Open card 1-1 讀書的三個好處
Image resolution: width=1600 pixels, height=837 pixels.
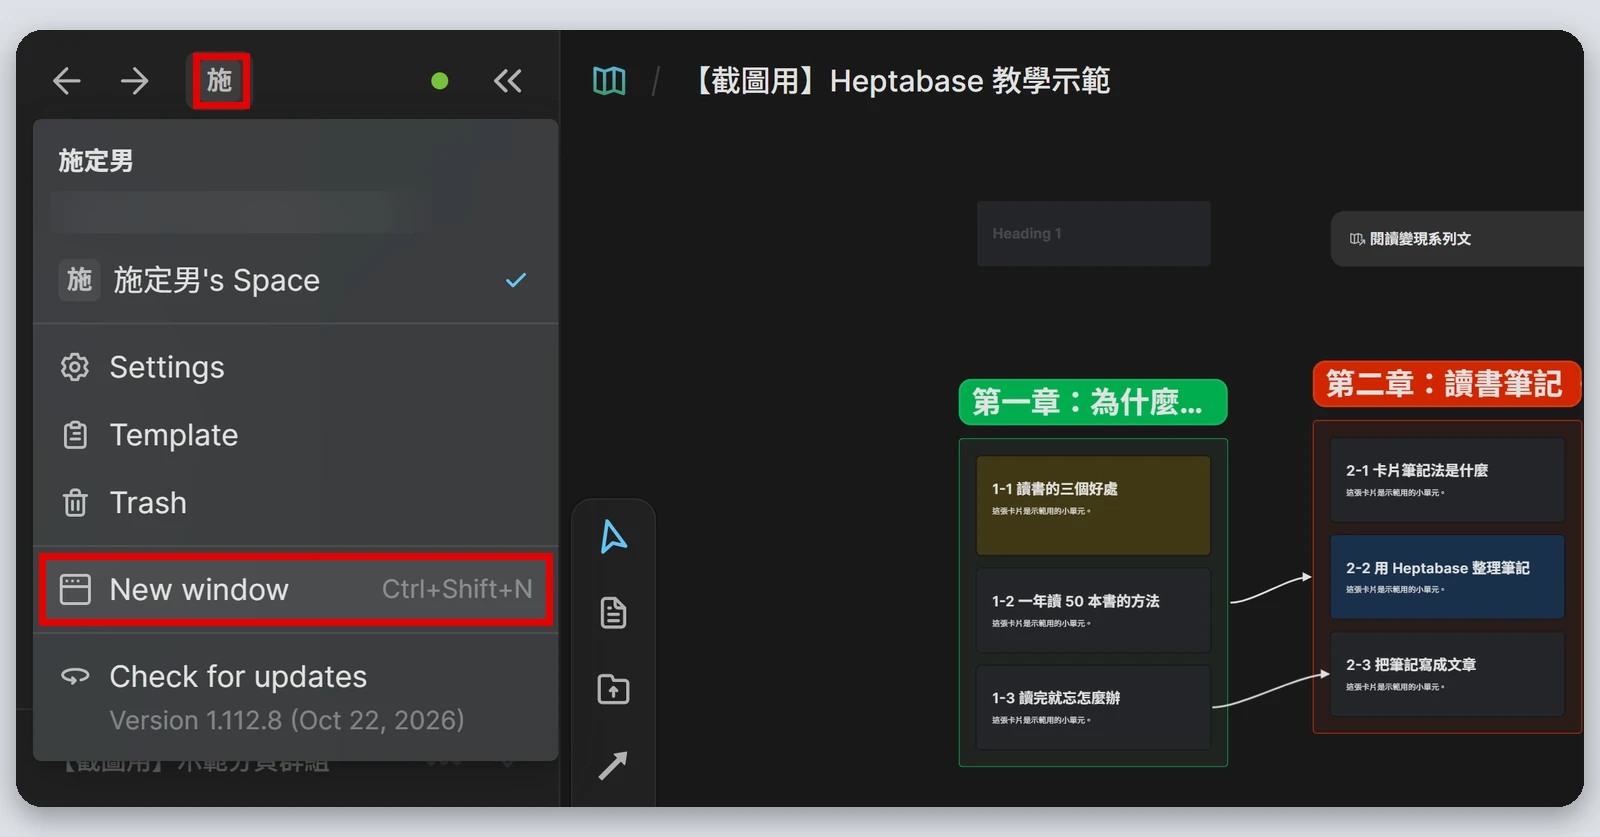[x=1094, y=505]
